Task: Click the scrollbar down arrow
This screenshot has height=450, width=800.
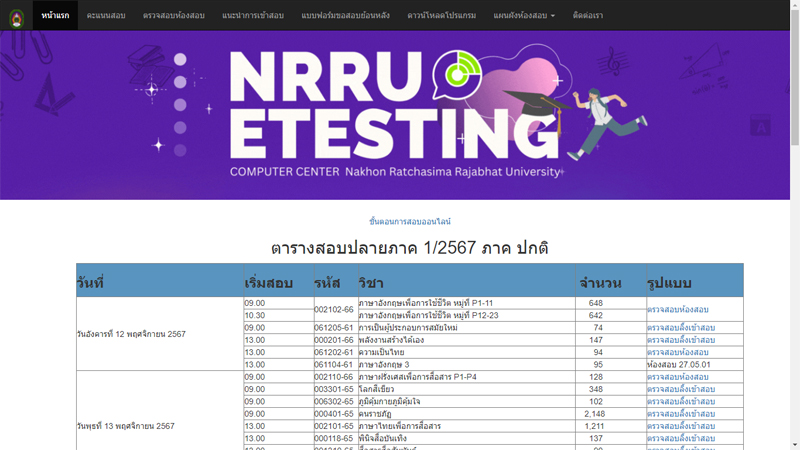Action: (x=794, y=444)
